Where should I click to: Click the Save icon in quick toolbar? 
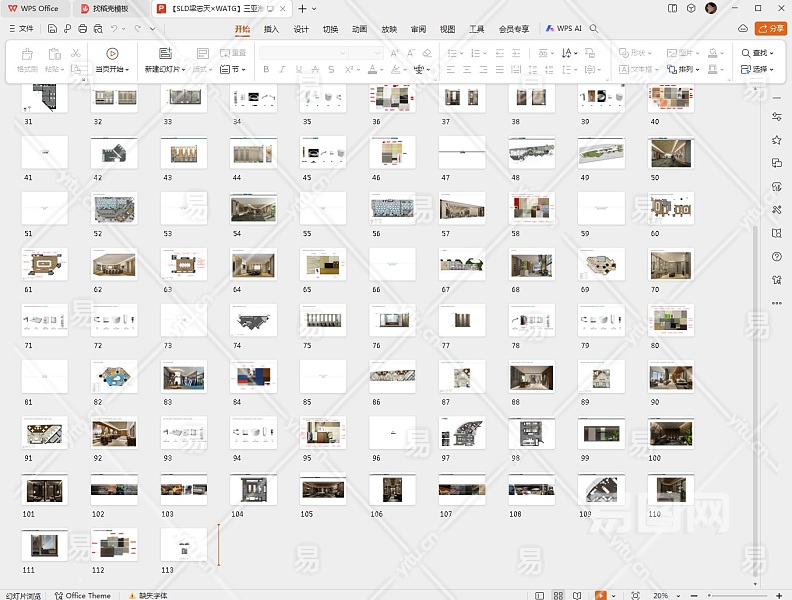point(52,29)
